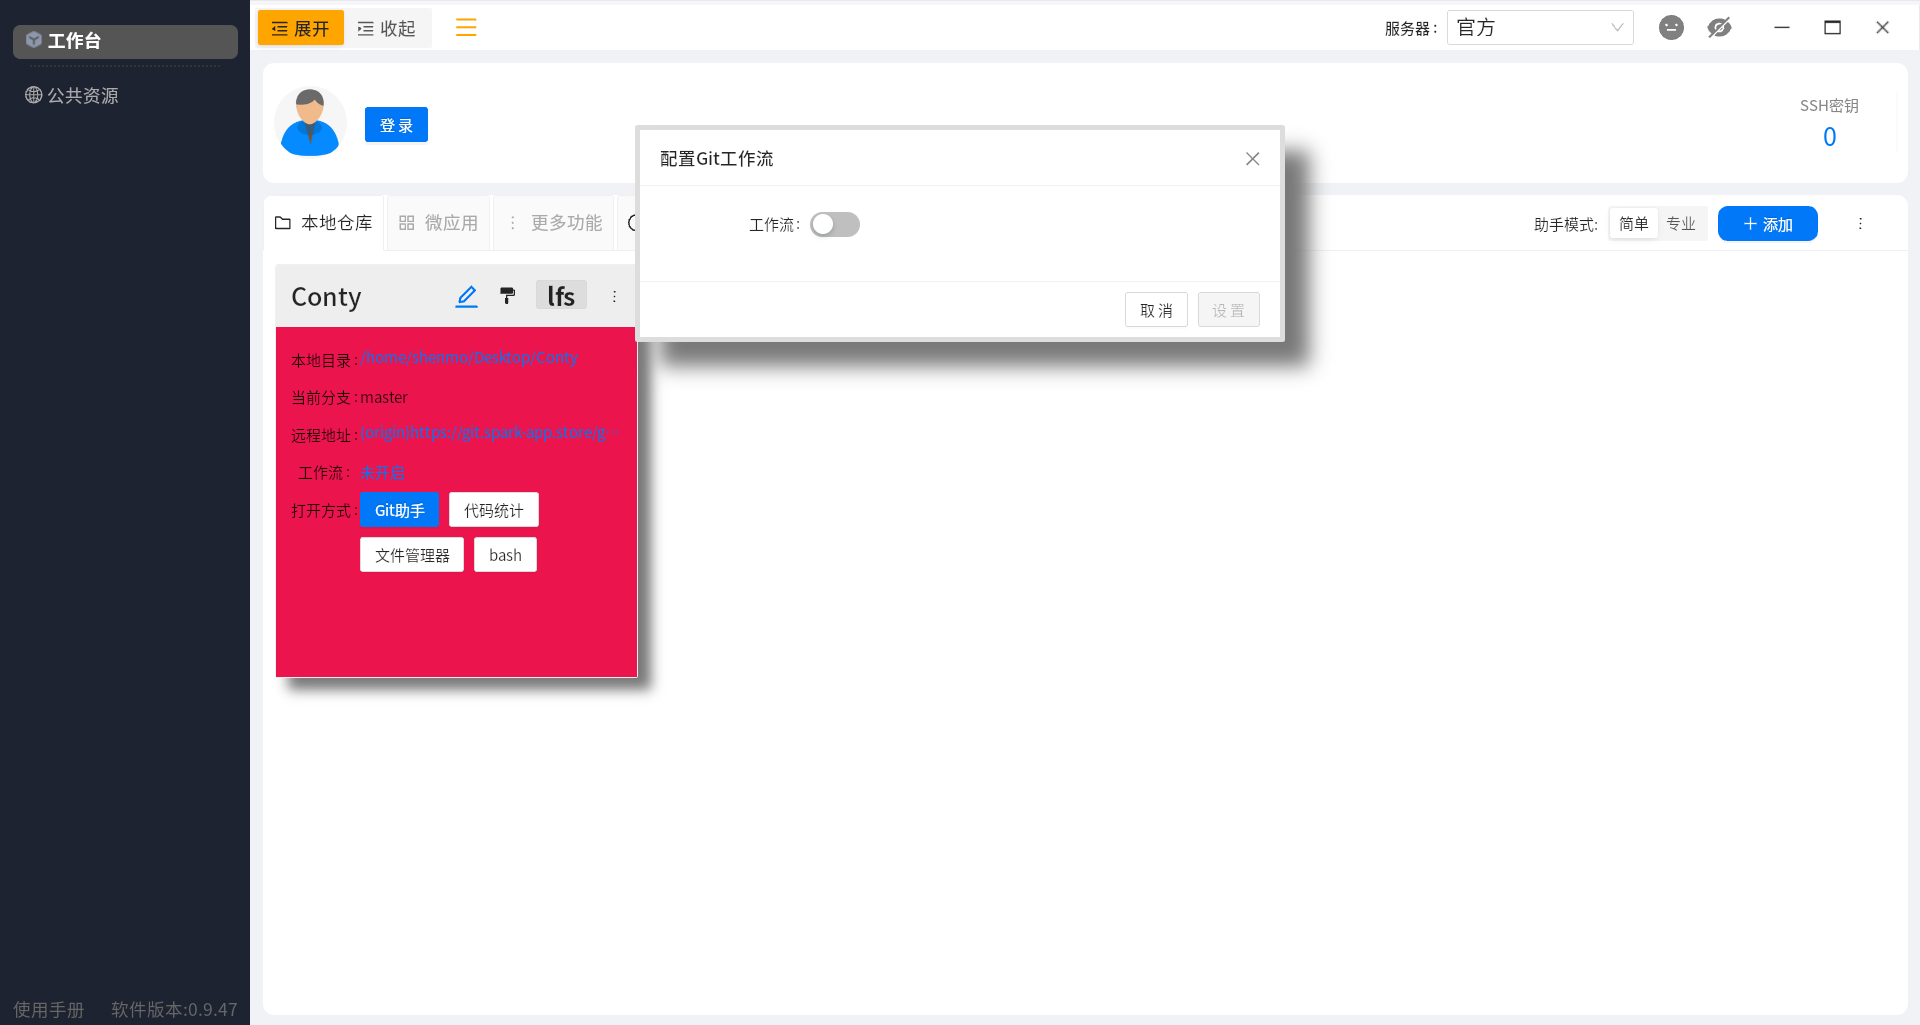
Task: Open bash for the Conty repository
Action: [505, 555]
